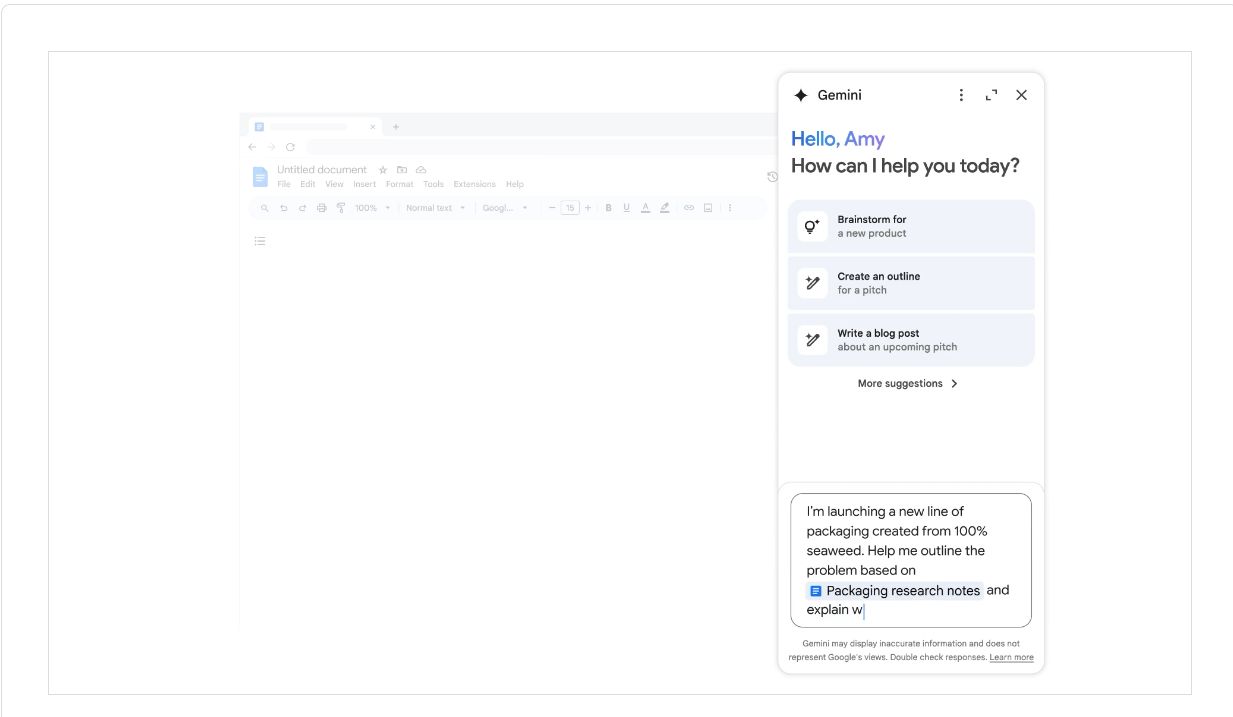
Task: Activate the paint format tool
Action: [x=341, y=208]
